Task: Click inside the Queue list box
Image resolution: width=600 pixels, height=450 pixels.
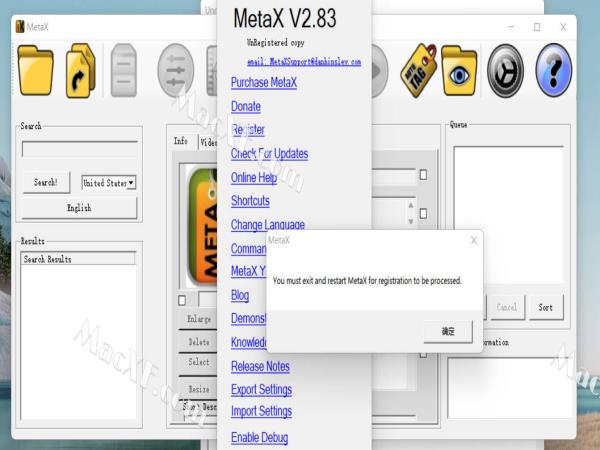Action: 509,214
